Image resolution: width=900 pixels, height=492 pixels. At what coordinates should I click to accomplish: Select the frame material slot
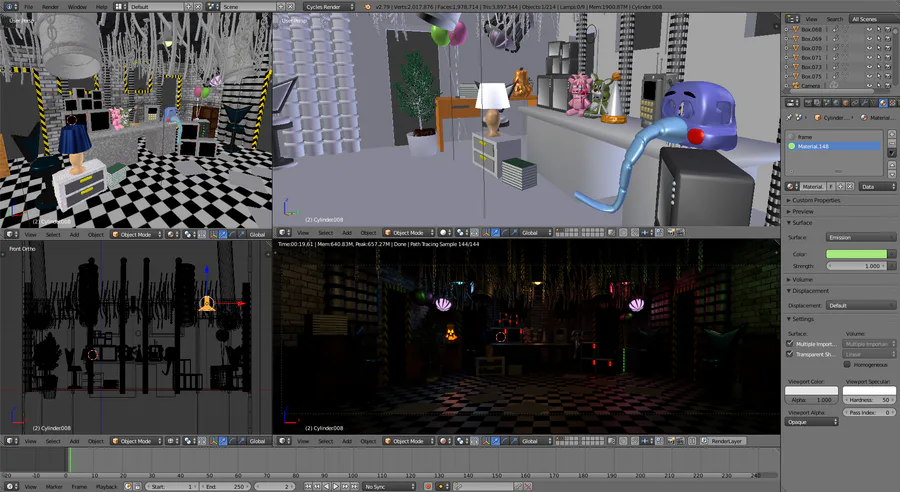click(x=833, y=137)
